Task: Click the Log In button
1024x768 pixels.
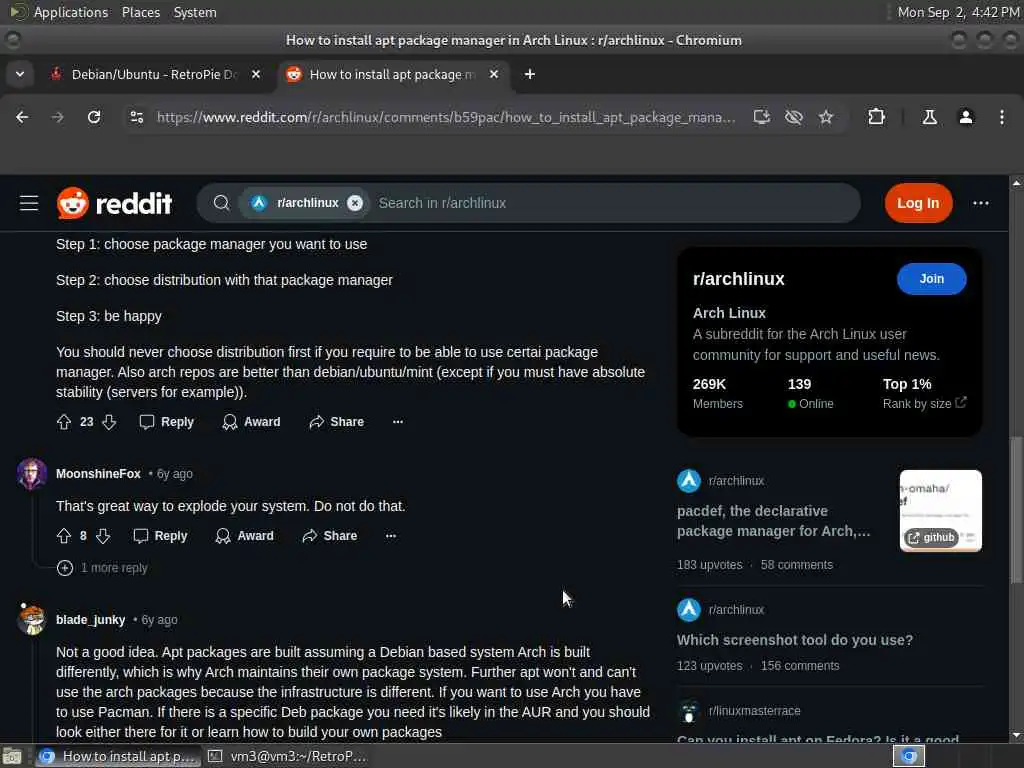Action: point(918,203)
